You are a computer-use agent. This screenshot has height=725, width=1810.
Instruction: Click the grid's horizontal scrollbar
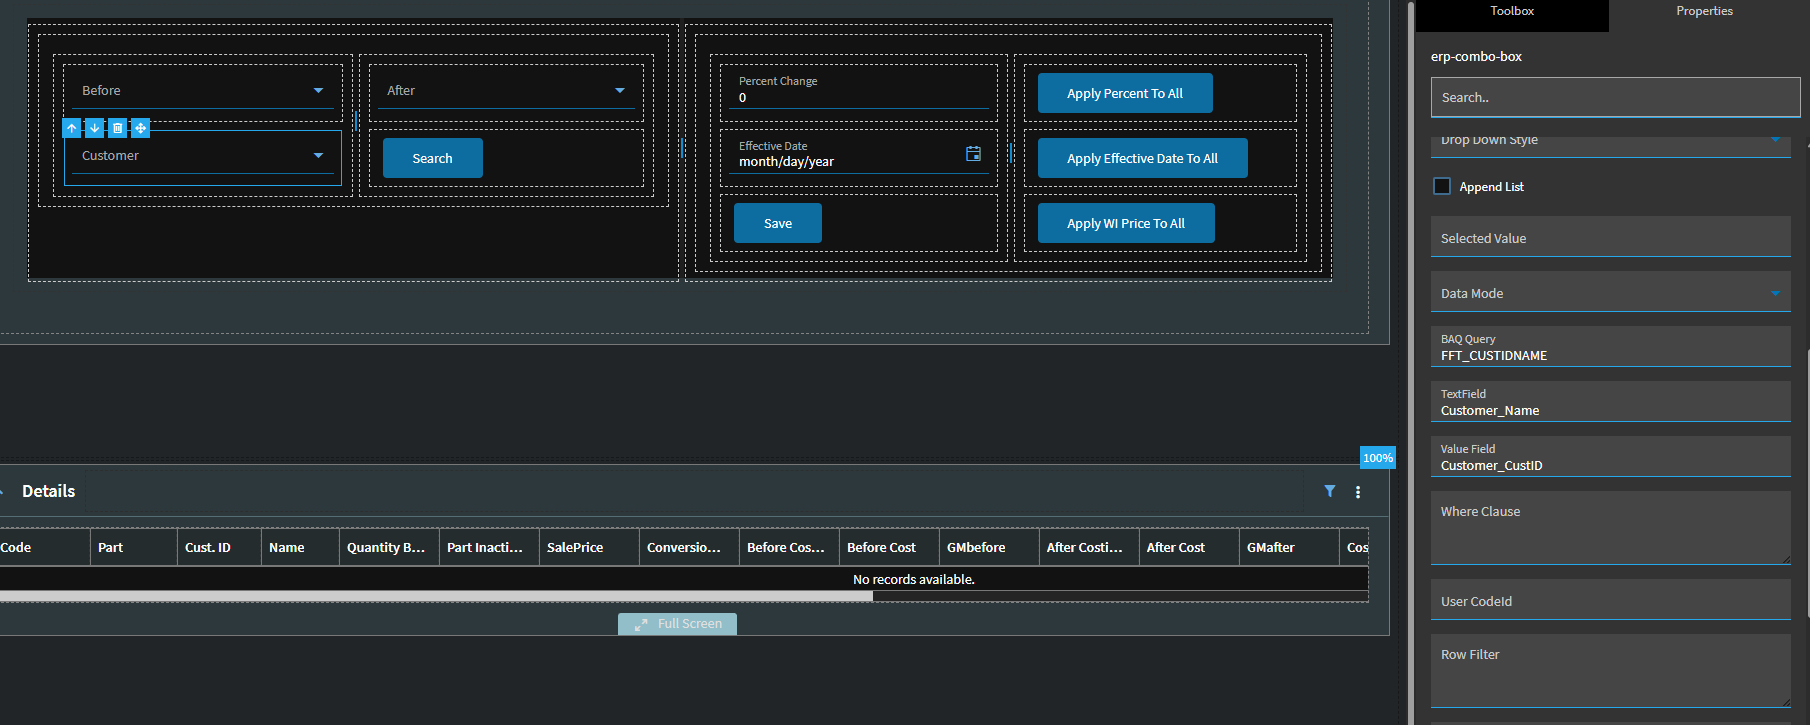[436, 596]
